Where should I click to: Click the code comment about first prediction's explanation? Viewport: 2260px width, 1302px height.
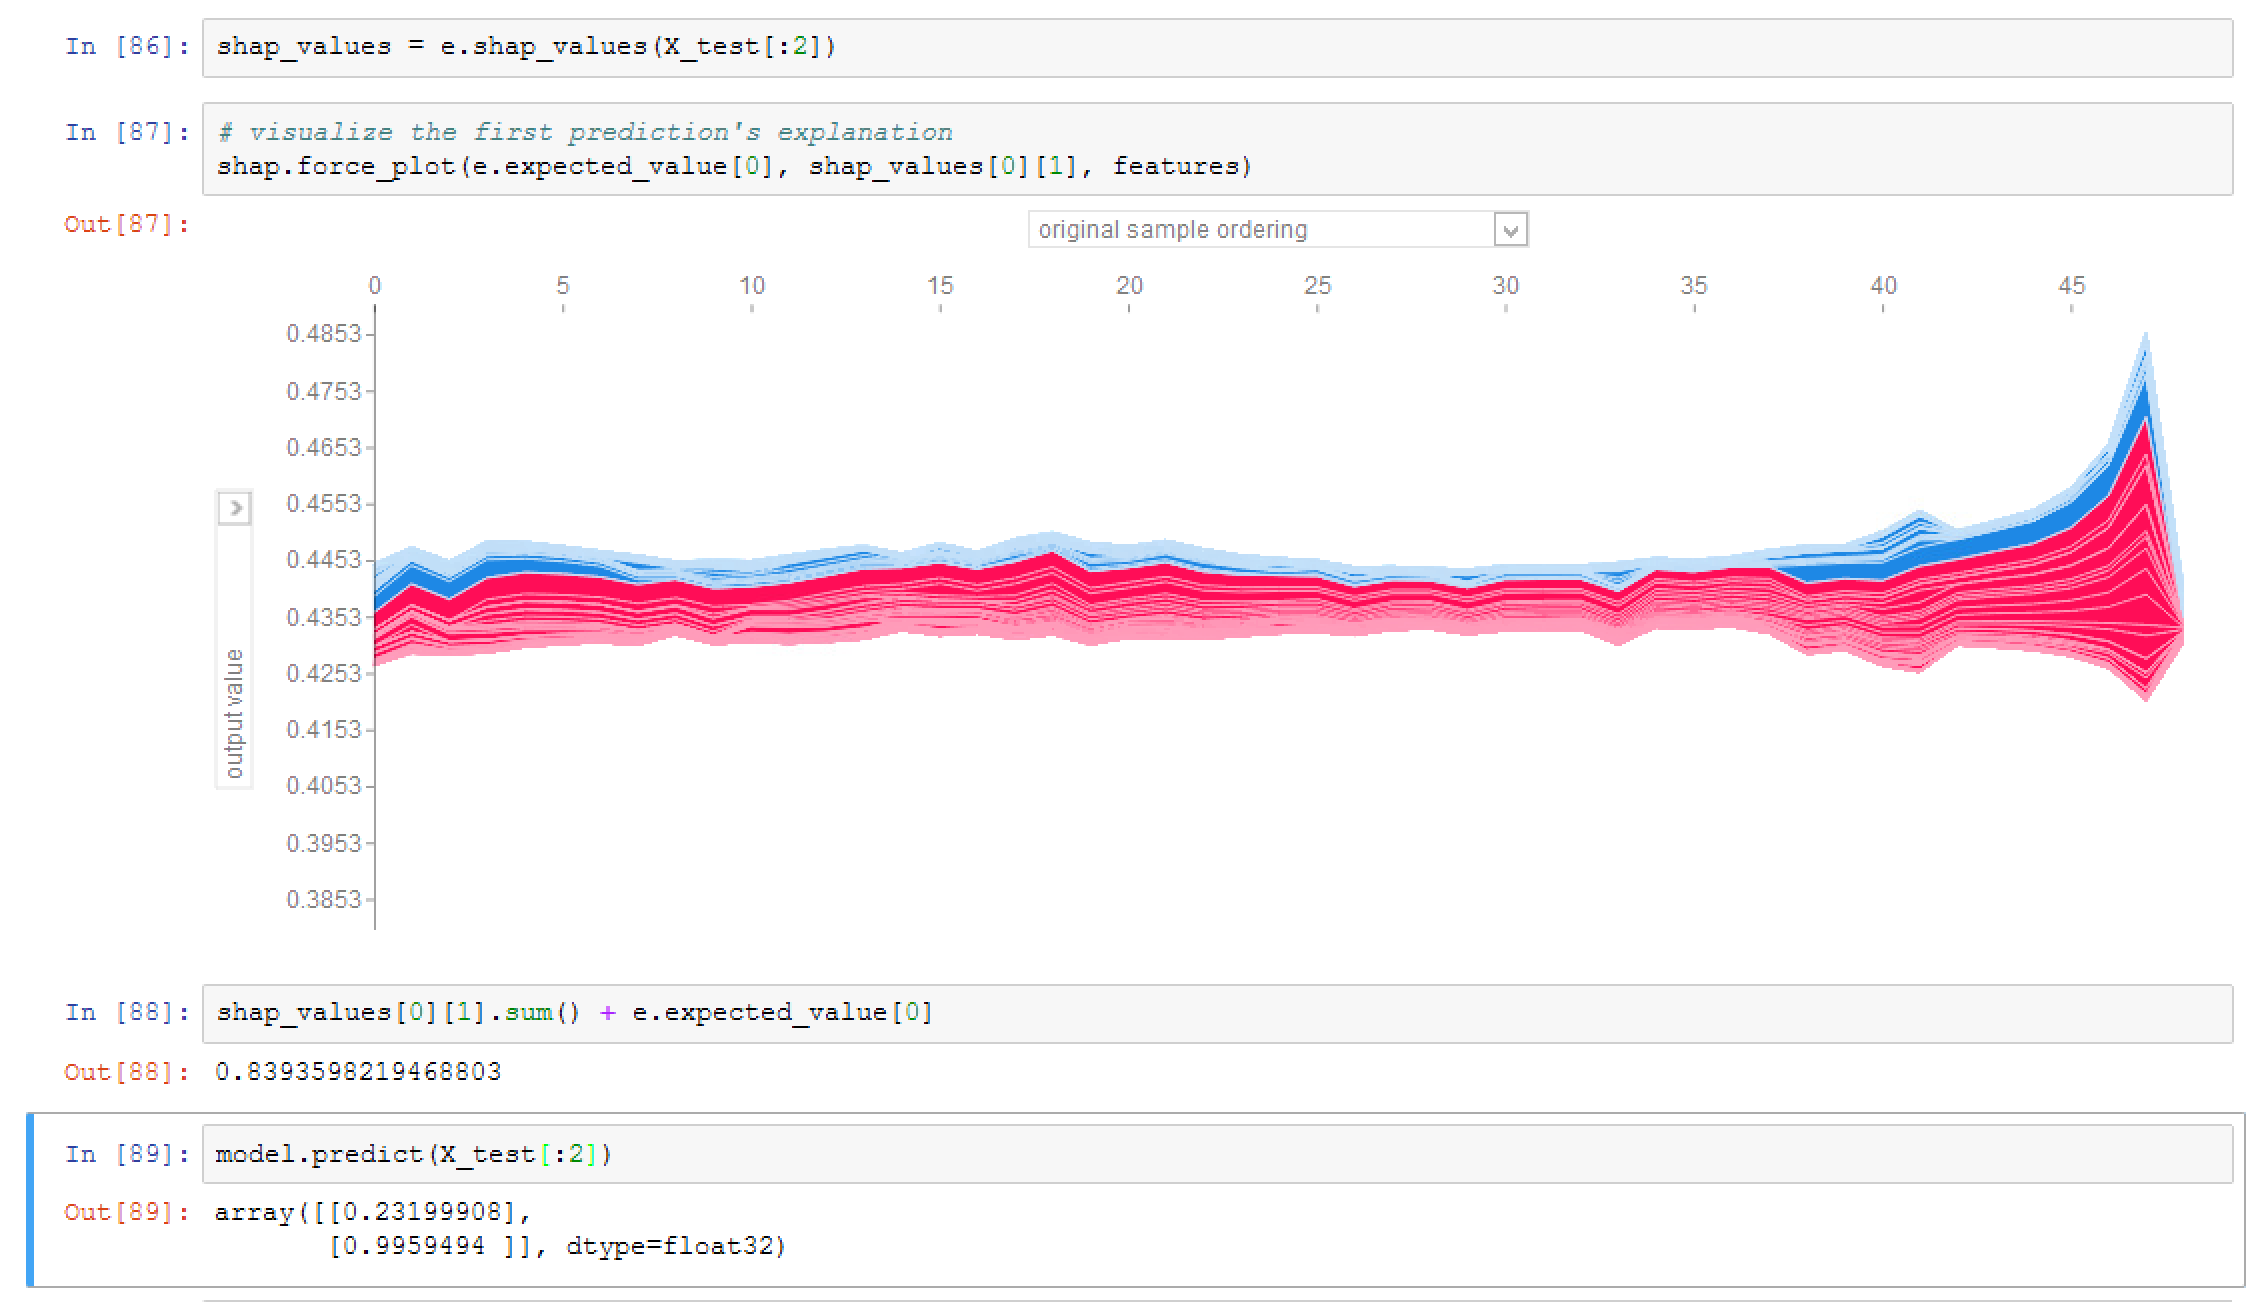(x=585, y=132)
